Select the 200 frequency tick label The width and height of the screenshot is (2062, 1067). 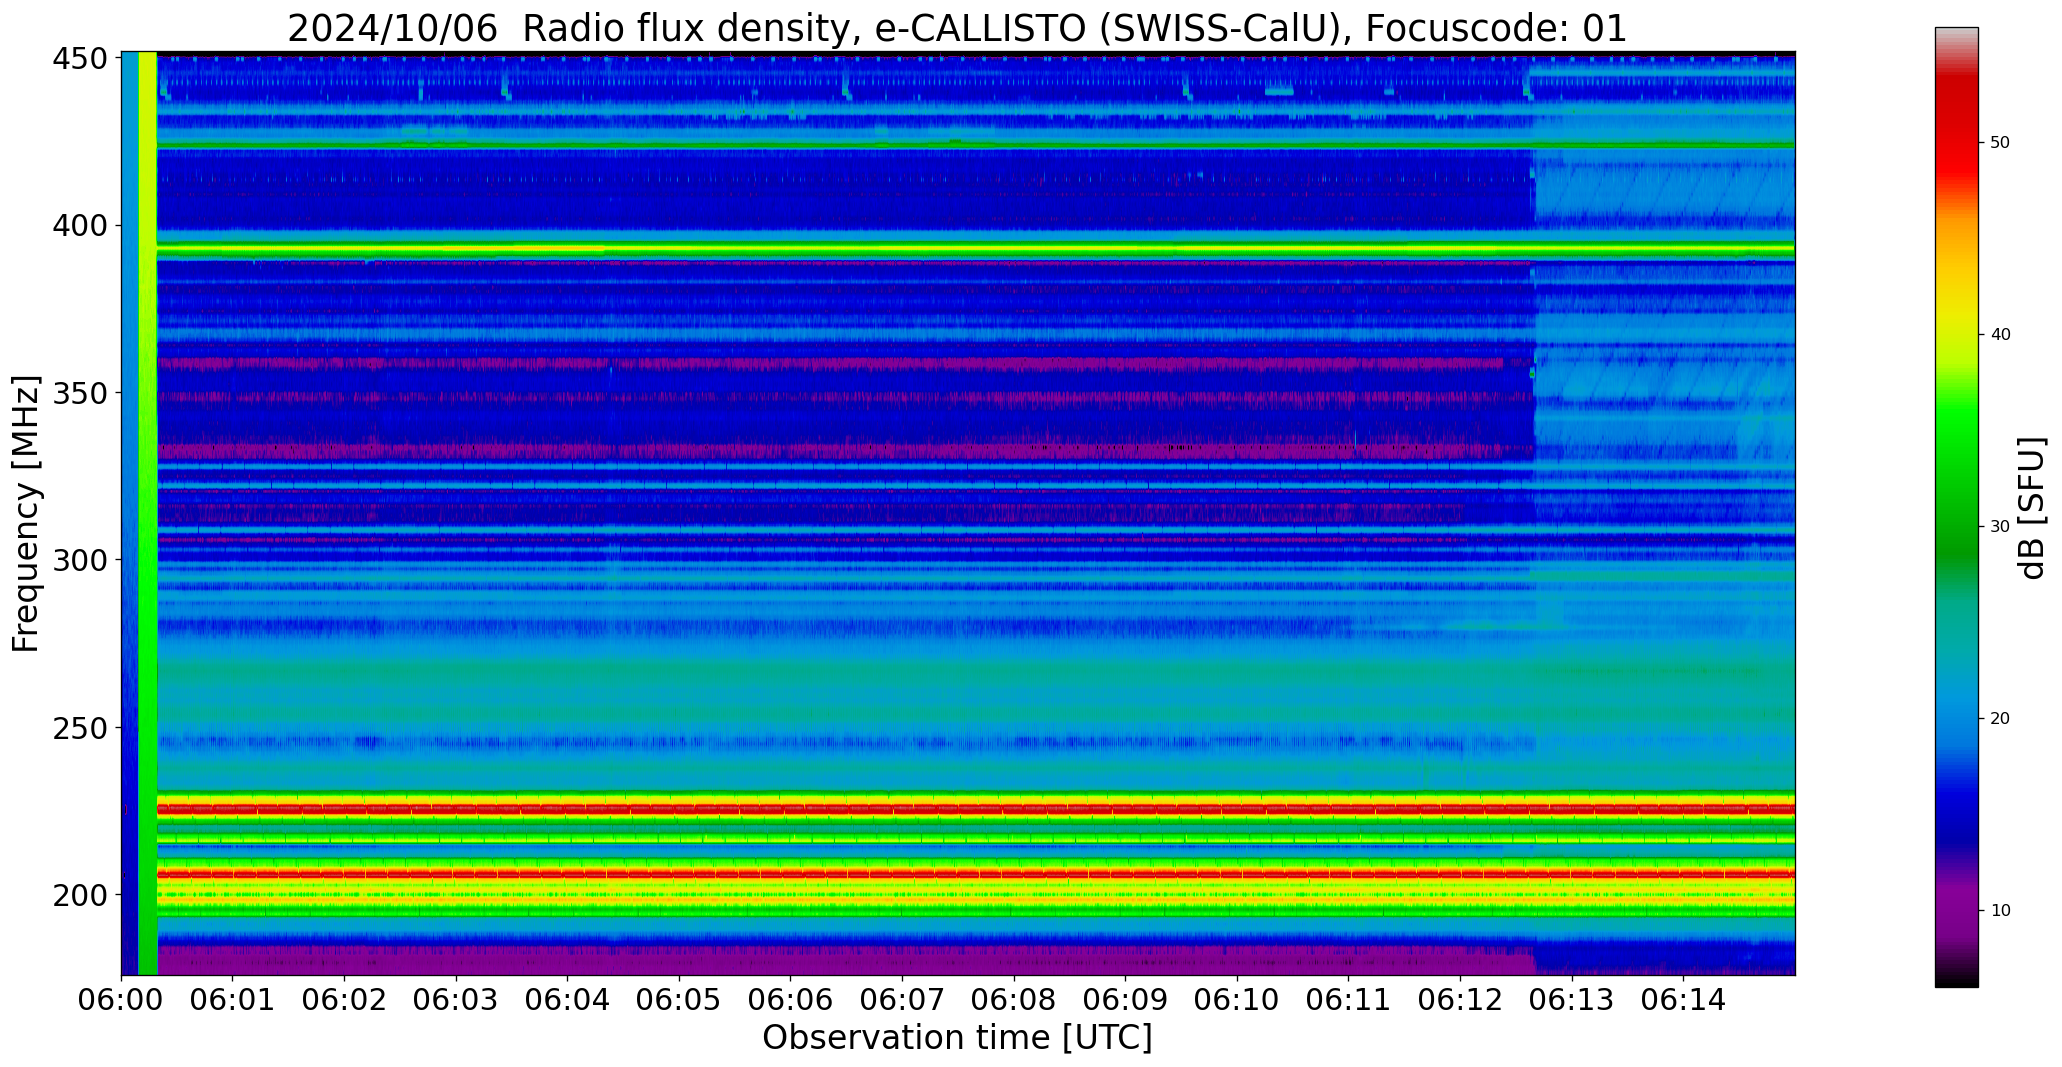pos(79,894)
